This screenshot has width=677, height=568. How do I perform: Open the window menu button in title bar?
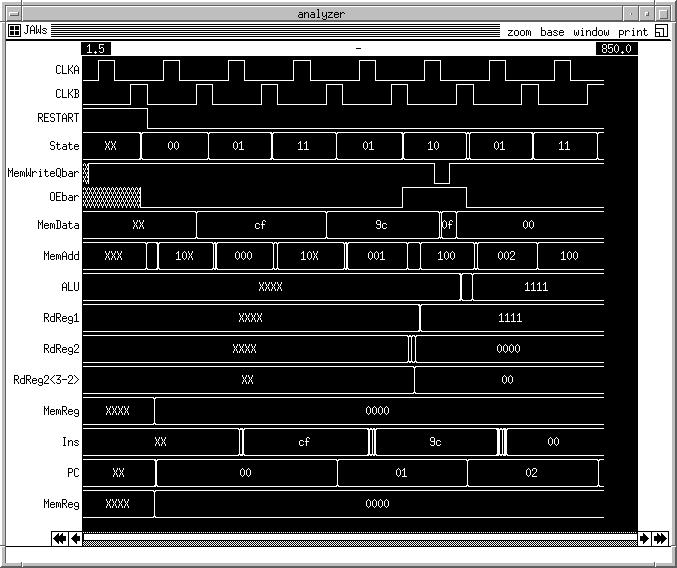tap(12, 13)
